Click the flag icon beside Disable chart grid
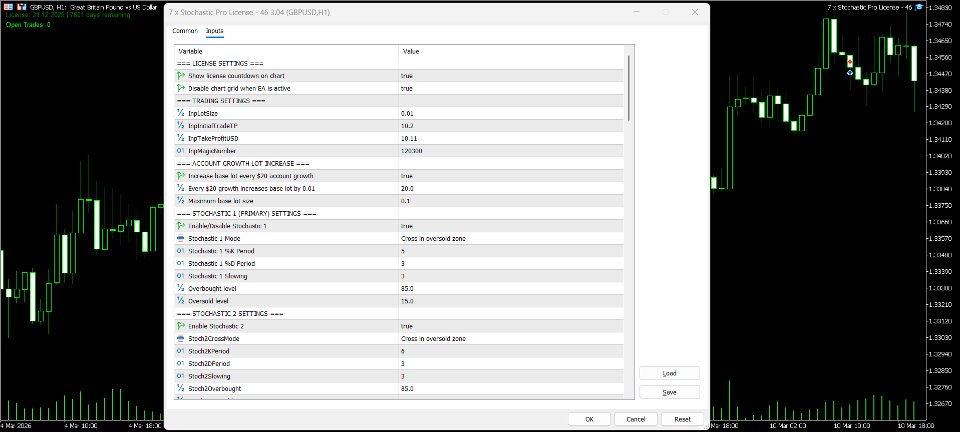 181,88
